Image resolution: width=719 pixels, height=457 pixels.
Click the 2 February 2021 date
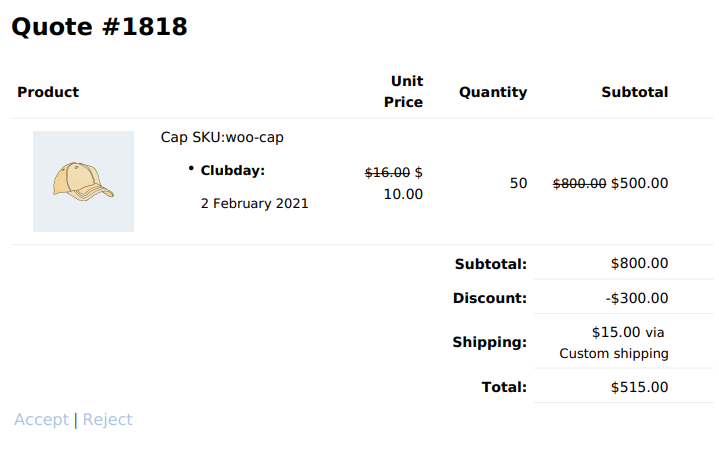pos(254,204)
